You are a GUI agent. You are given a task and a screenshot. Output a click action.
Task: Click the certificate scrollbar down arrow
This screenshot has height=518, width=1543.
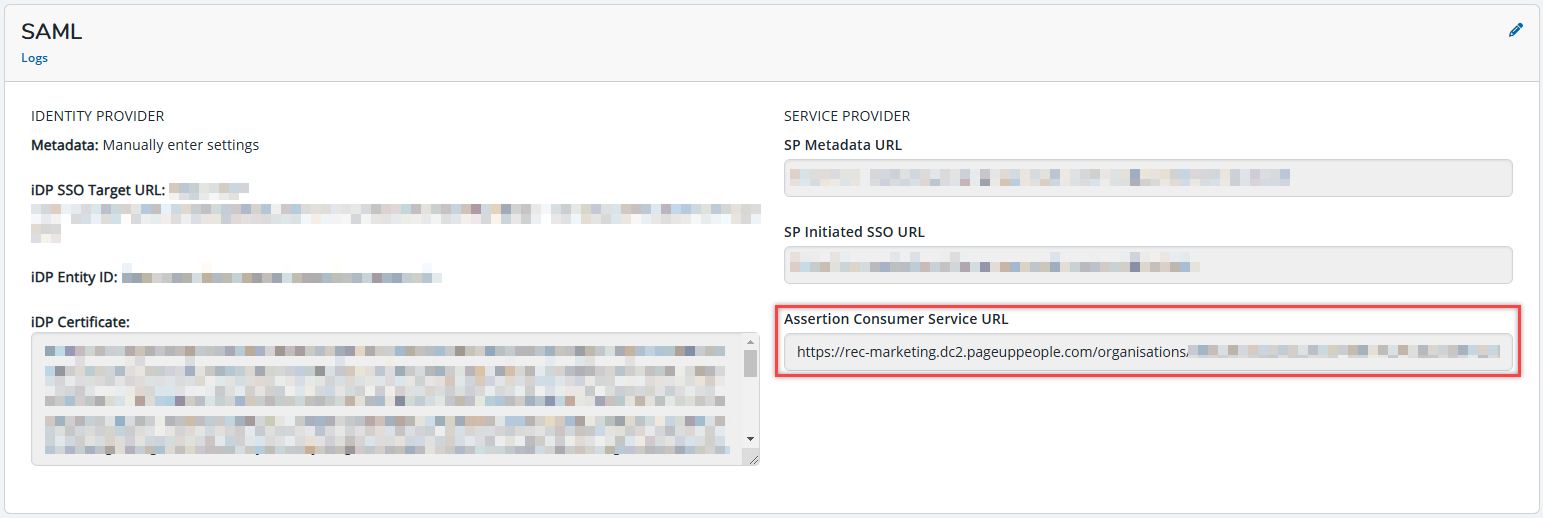pos(750,438)
